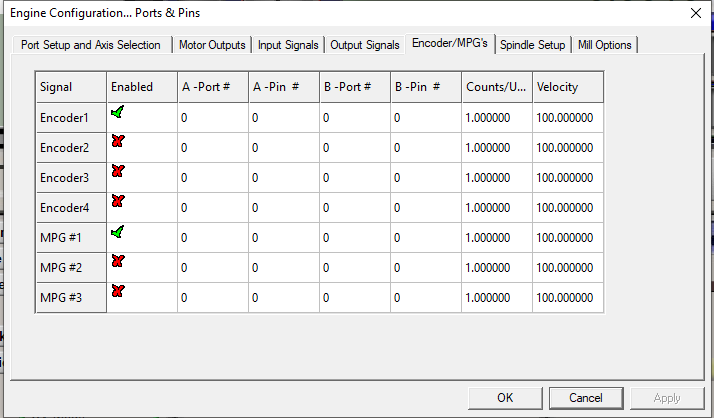Viewport: 714px width, 418px height.
Task: Enable MPG #2 by clicking its red X
Action: coord(118,261)
